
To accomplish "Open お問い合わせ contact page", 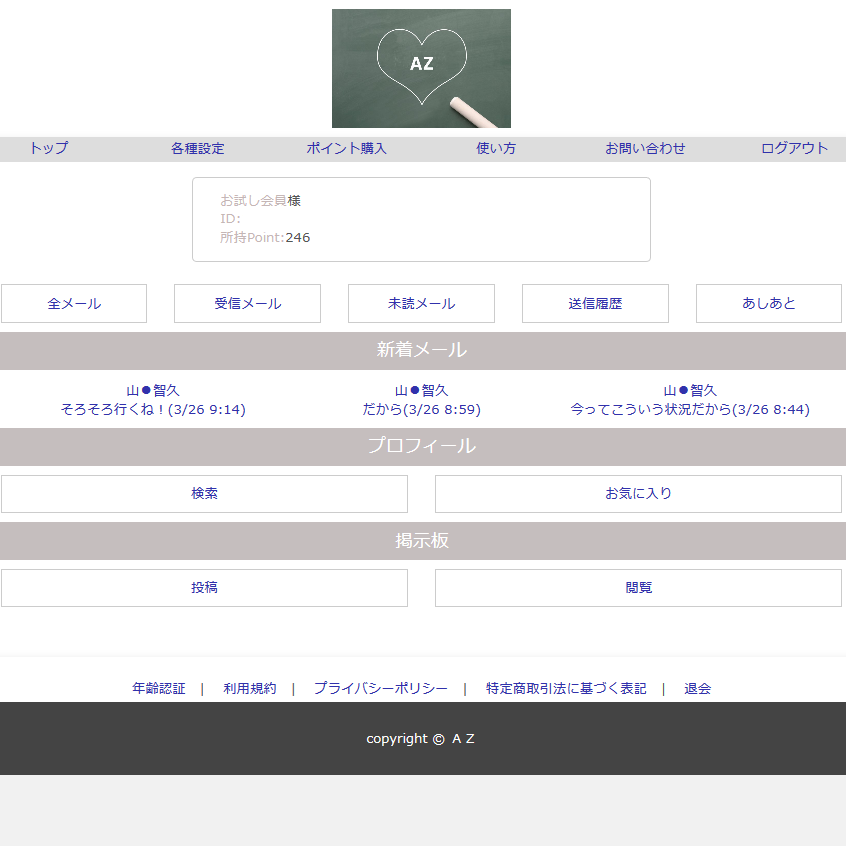I will [x=645, y=148].
